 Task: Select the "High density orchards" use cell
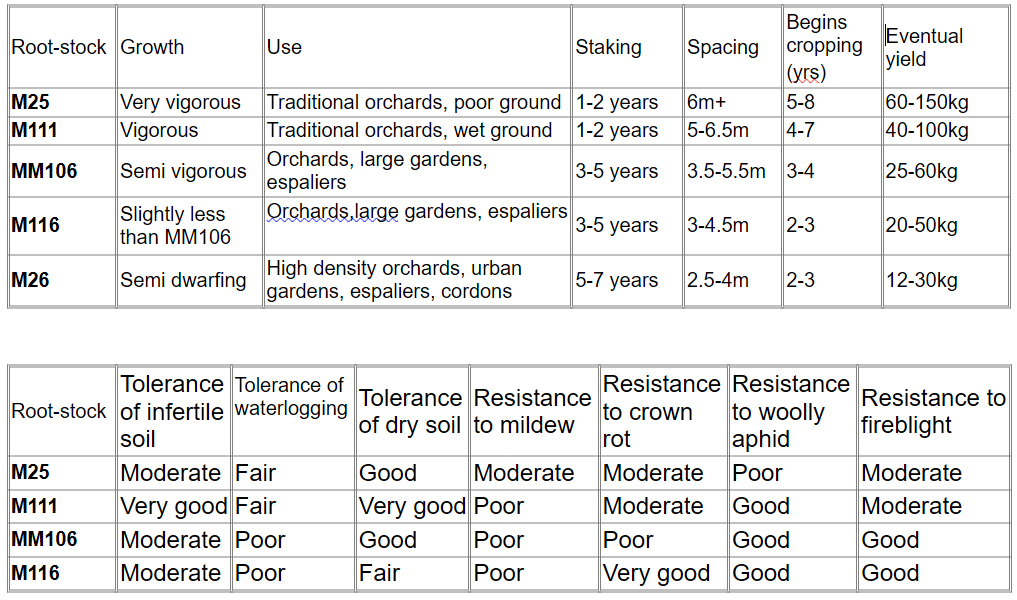coord(394,280)
